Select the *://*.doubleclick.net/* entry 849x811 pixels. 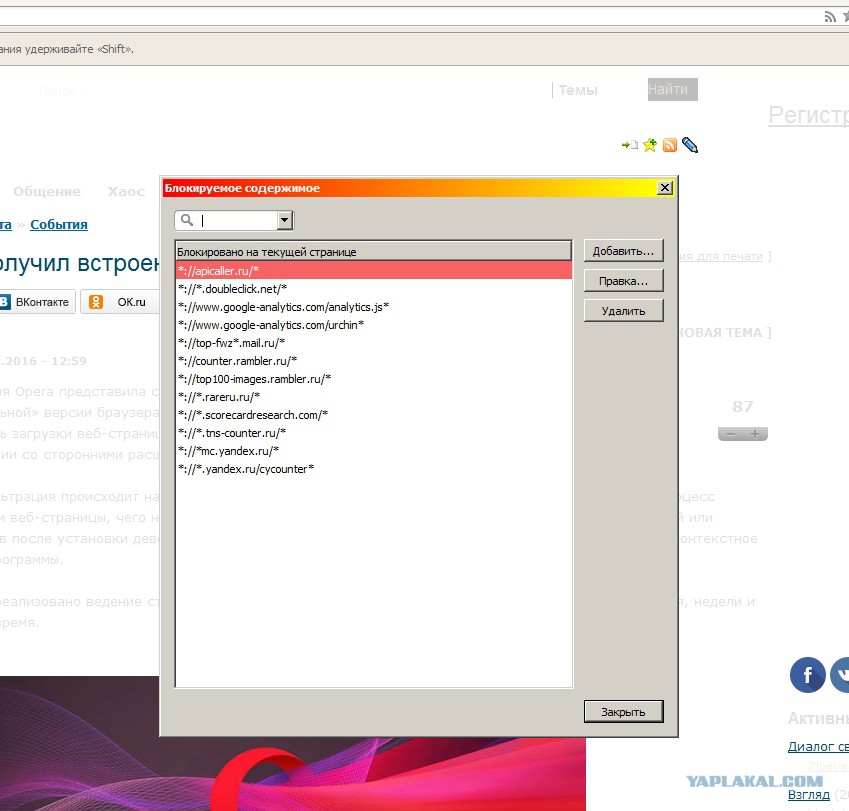click(232, 288)
